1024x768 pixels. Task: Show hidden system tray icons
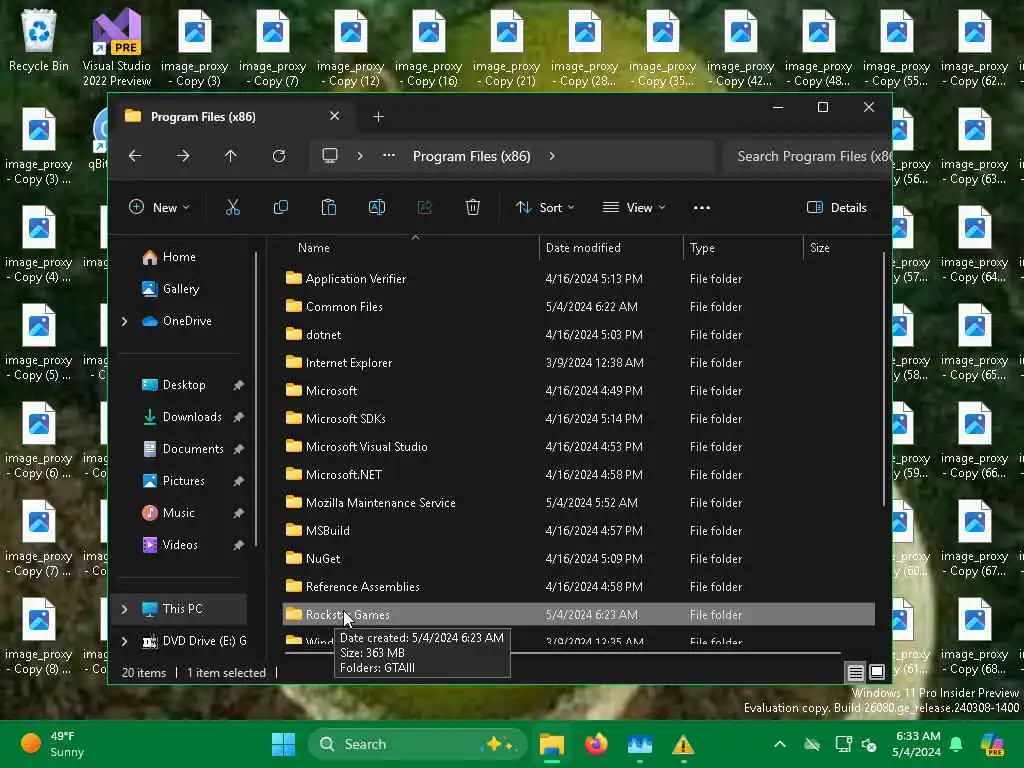tap(780, 744)
